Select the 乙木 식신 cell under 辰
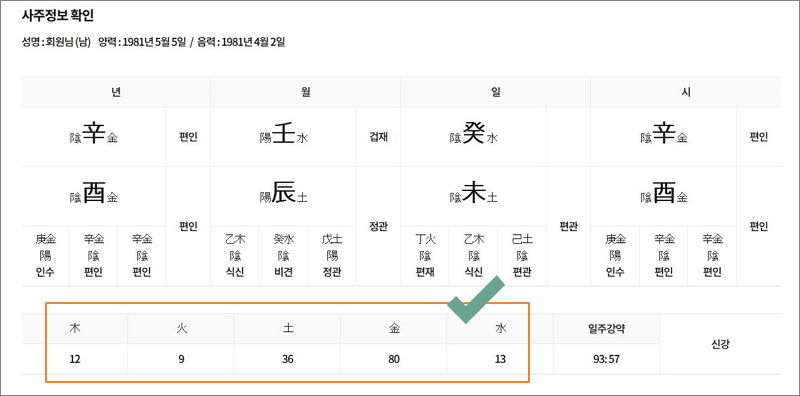The image size is (800, 396). coord(235,256)
